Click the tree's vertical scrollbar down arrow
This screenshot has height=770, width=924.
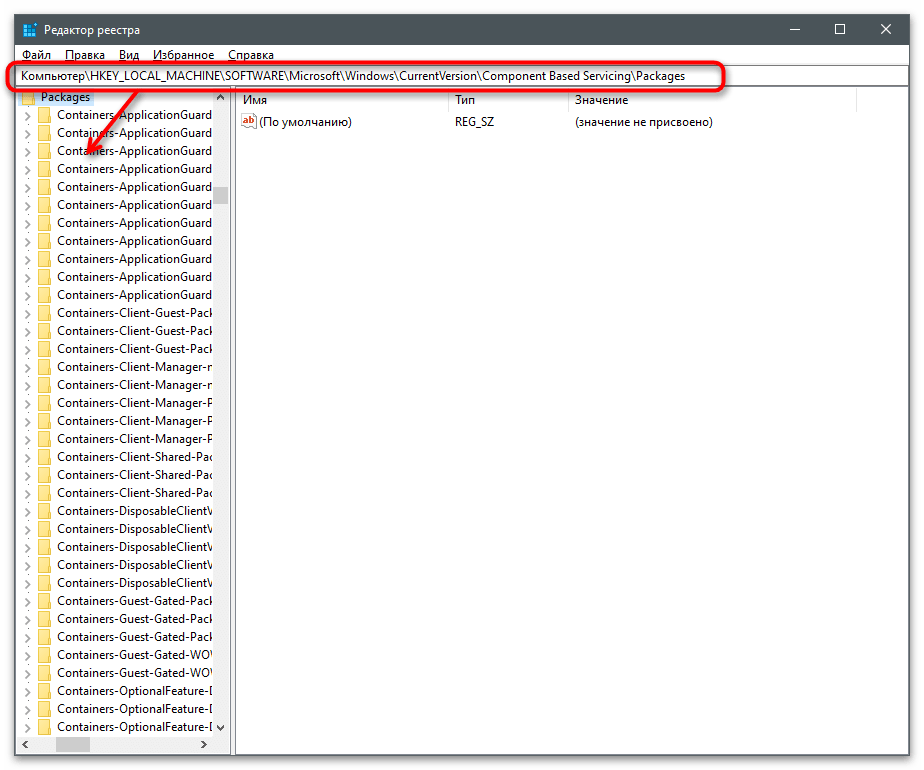(220, 728)
